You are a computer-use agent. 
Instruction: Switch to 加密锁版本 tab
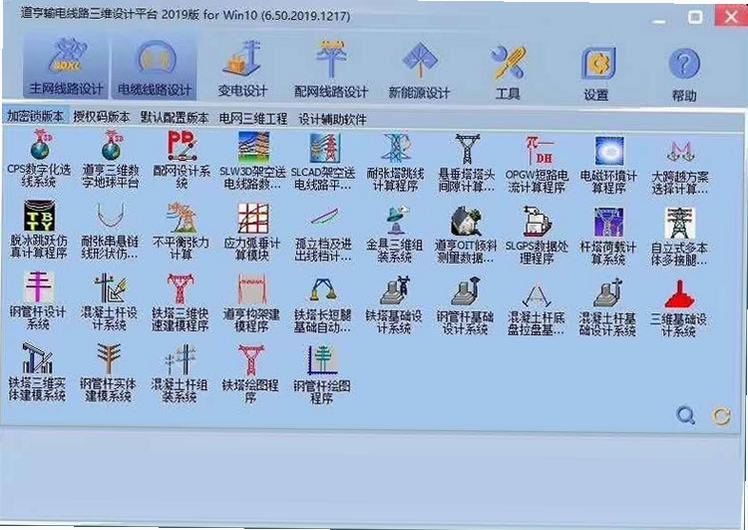(x=35, y=115)
